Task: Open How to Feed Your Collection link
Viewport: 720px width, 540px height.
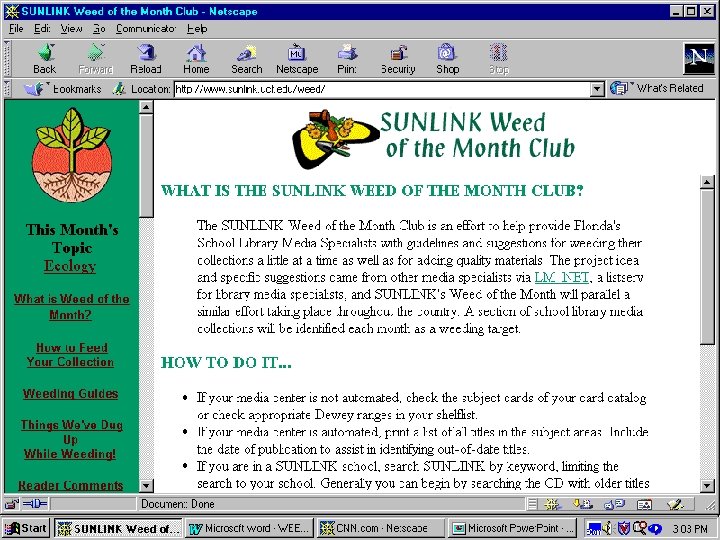Action: point(70,354)
